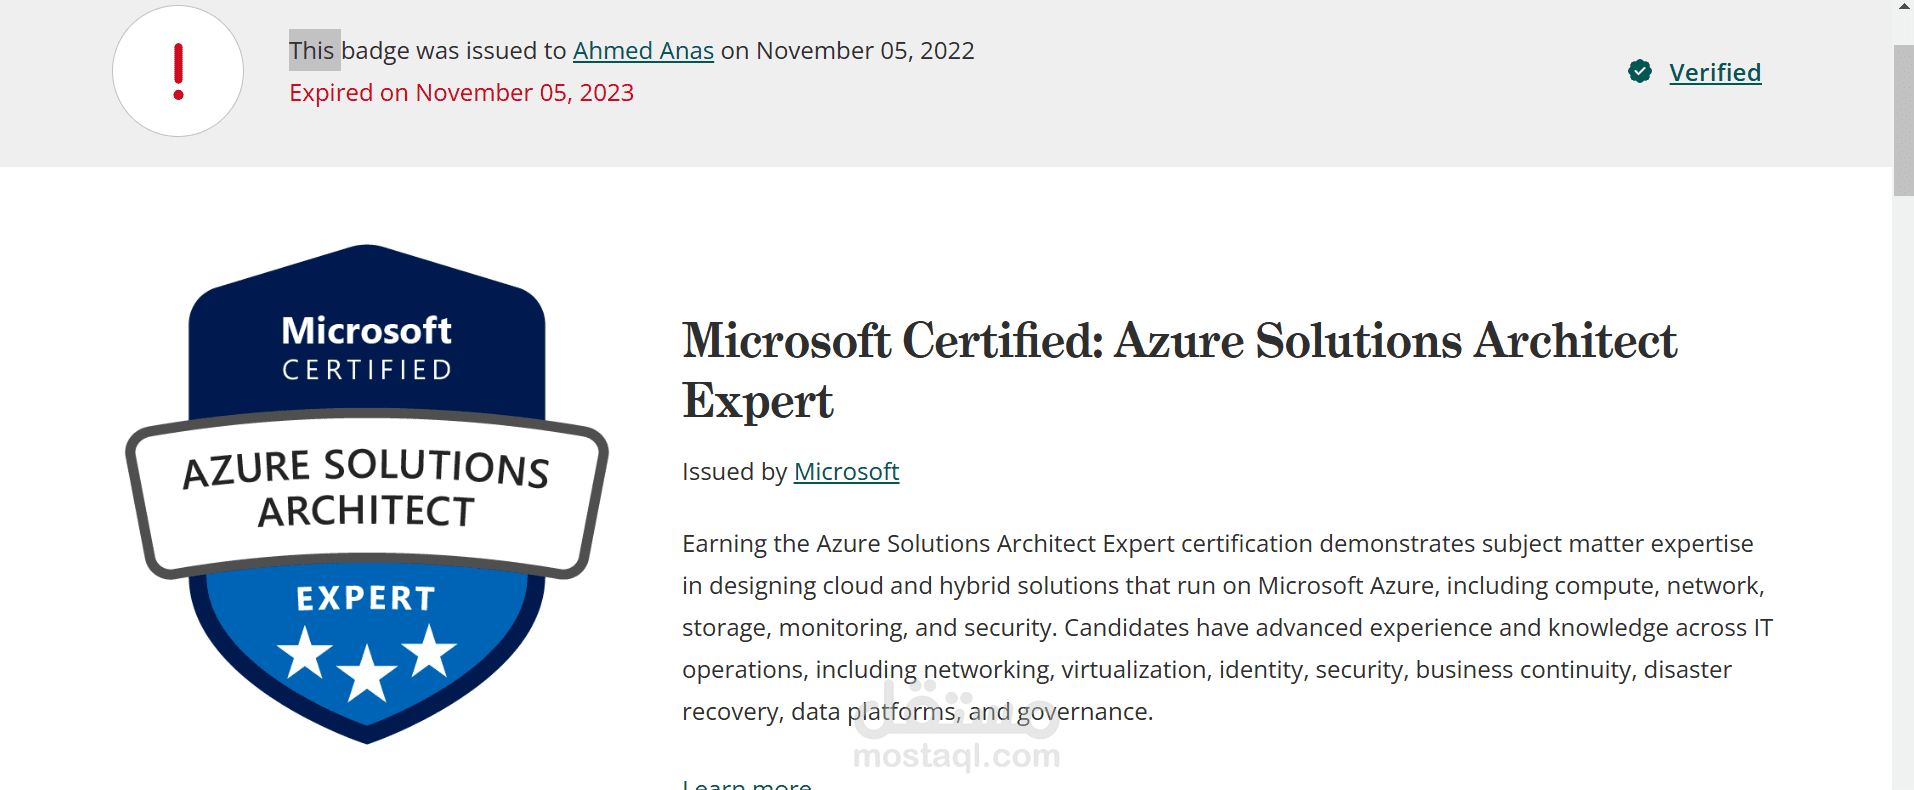The image size is (1914, 790).
Task: Click the red exclamation expiration icon
Action: 177,70
